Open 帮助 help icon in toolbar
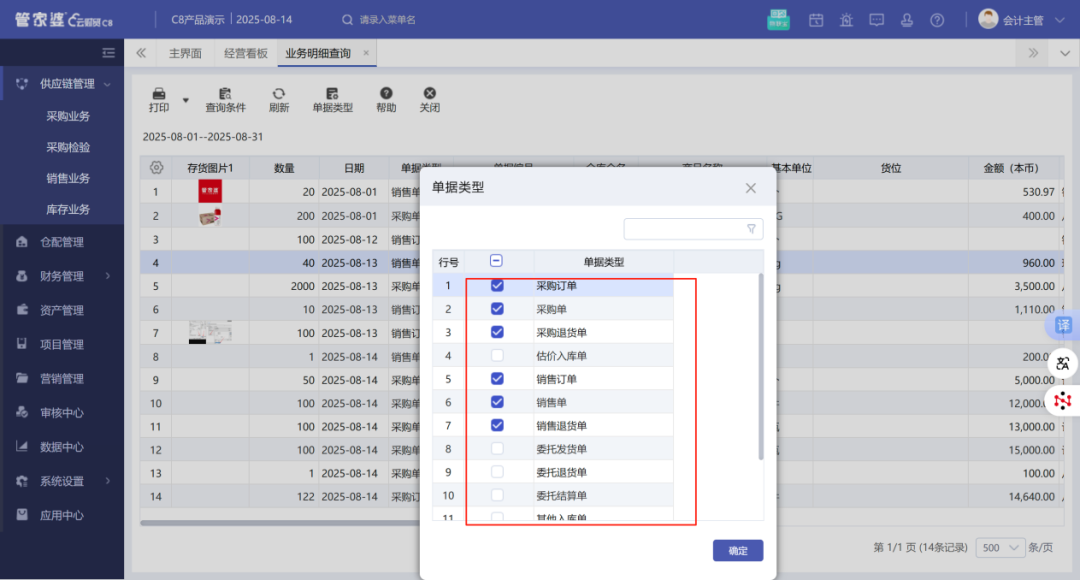1080x580 pixels. [x=386, y=93]
